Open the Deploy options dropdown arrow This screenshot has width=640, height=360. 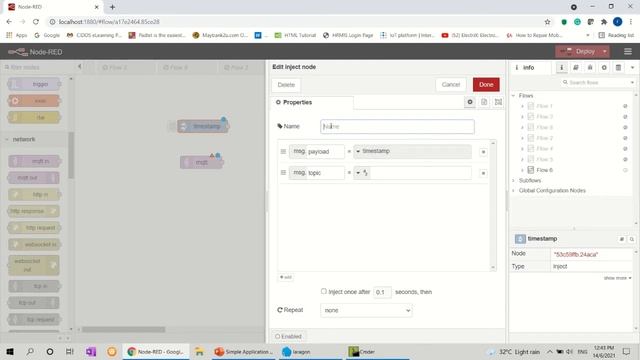(604, 51)
